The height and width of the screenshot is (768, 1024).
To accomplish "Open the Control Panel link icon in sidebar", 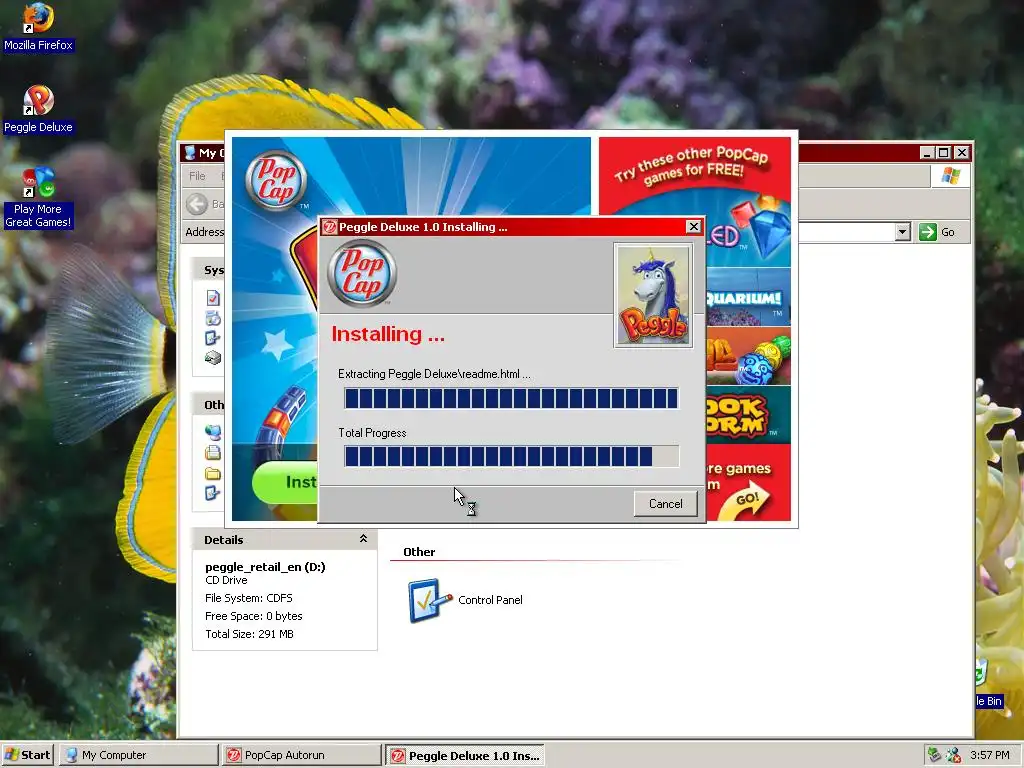I will [213, 492].
